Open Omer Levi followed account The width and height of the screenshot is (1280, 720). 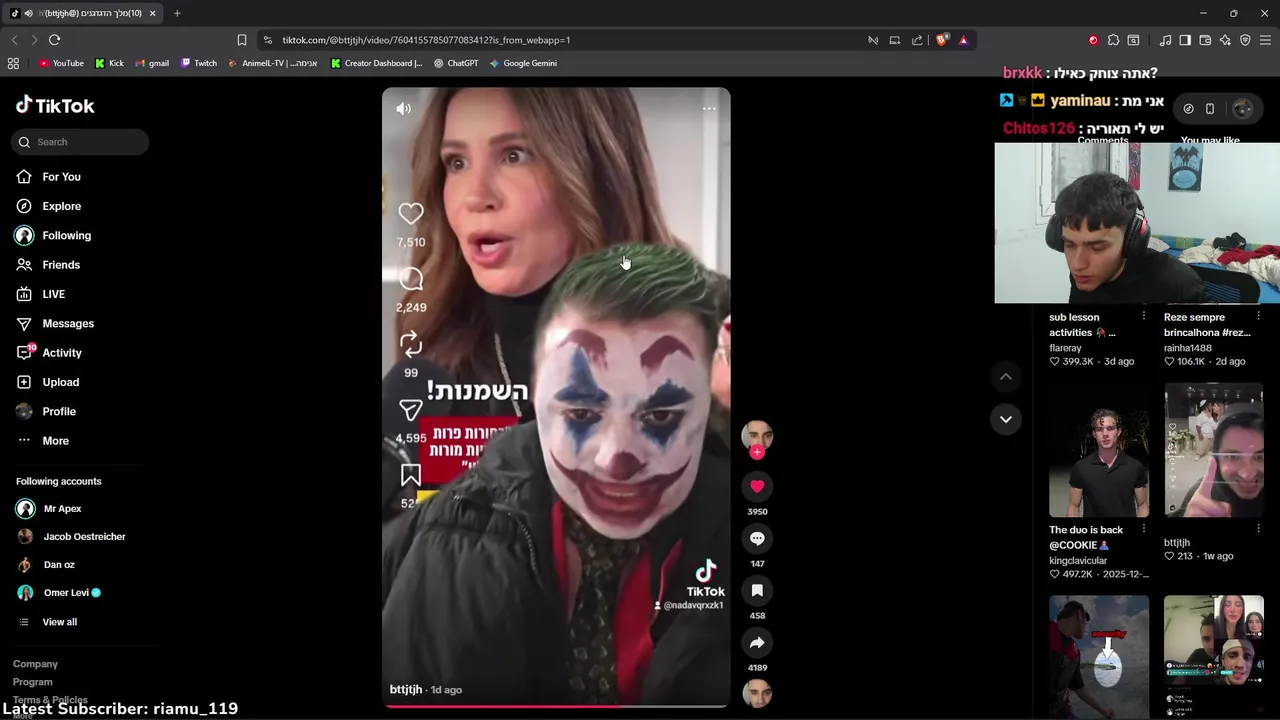click(66, 593)
